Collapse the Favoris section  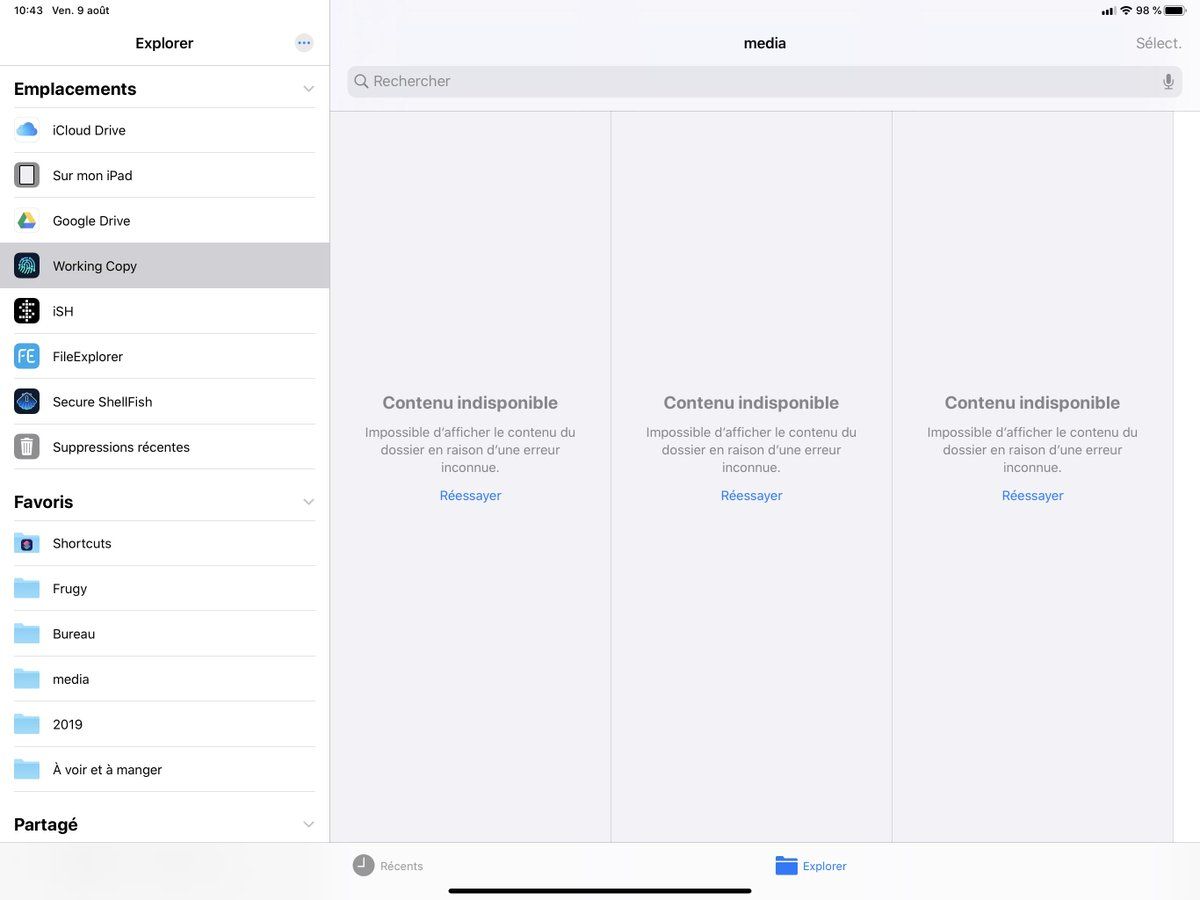point(308,502)
